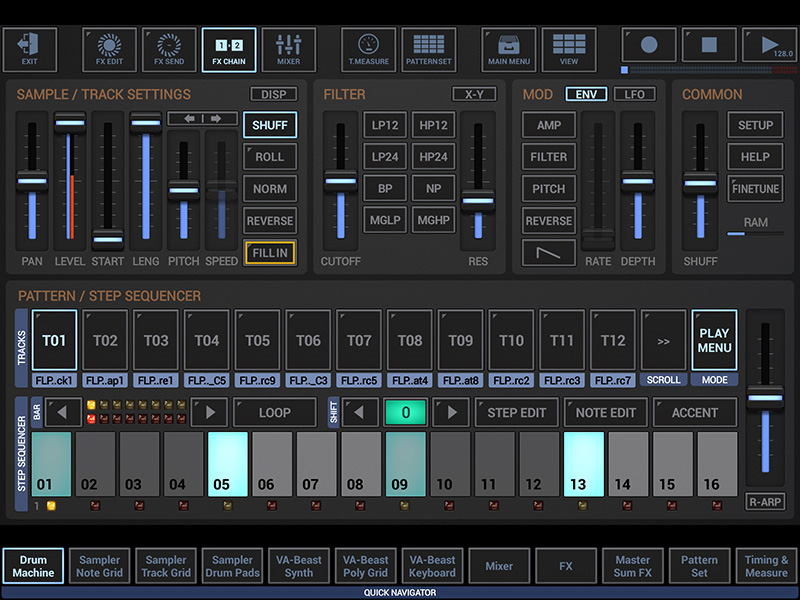Screen dimensions: 800x600
Task: Open the PATTERNSET grid icon
Action: click(429, 49)
